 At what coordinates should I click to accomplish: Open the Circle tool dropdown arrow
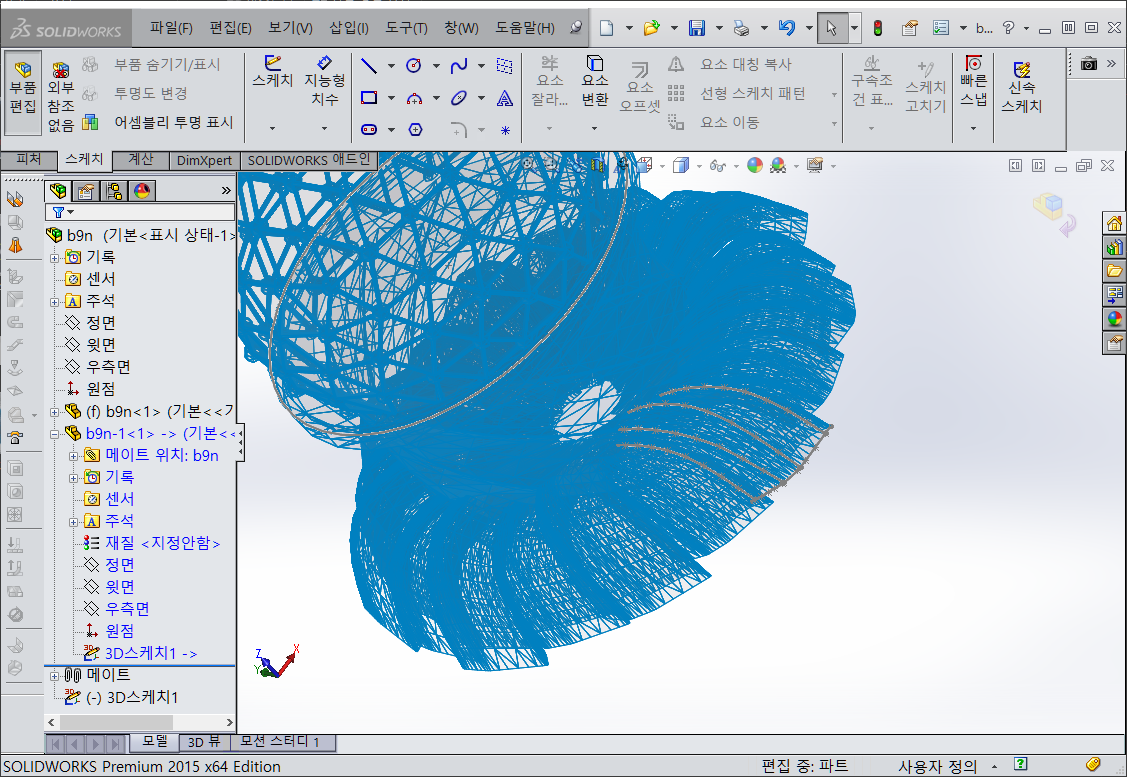(x=436, y=66)
